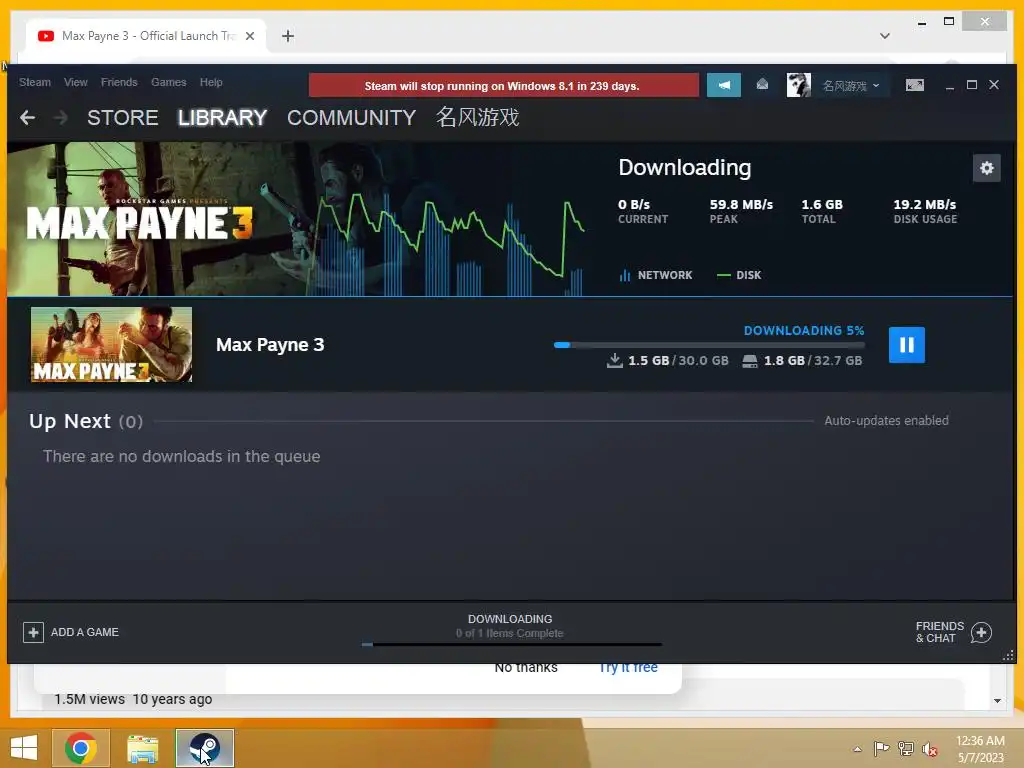Click the Add a Game plus icon
Viewport: 1024px width, 768px height.
tap(33, 632)
